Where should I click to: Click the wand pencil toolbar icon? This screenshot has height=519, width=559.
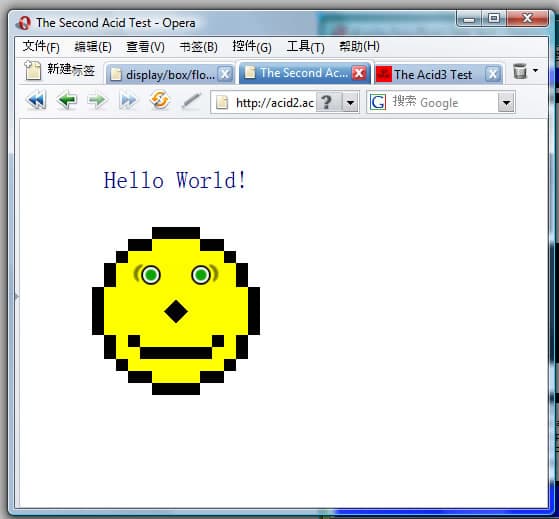[192, 101]
